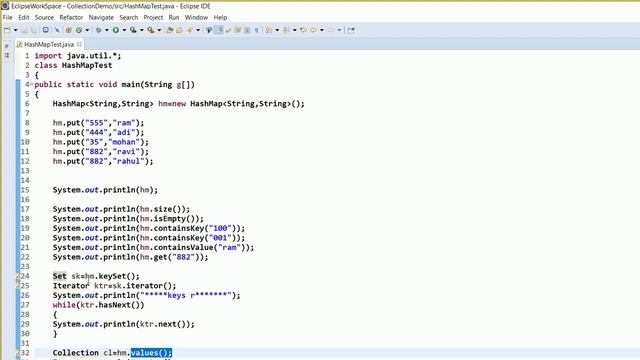This screenshot has width=640, height=360.
Task: Toggle Block Selection mode
Action: pyautogui.click(x=237, y=30)
